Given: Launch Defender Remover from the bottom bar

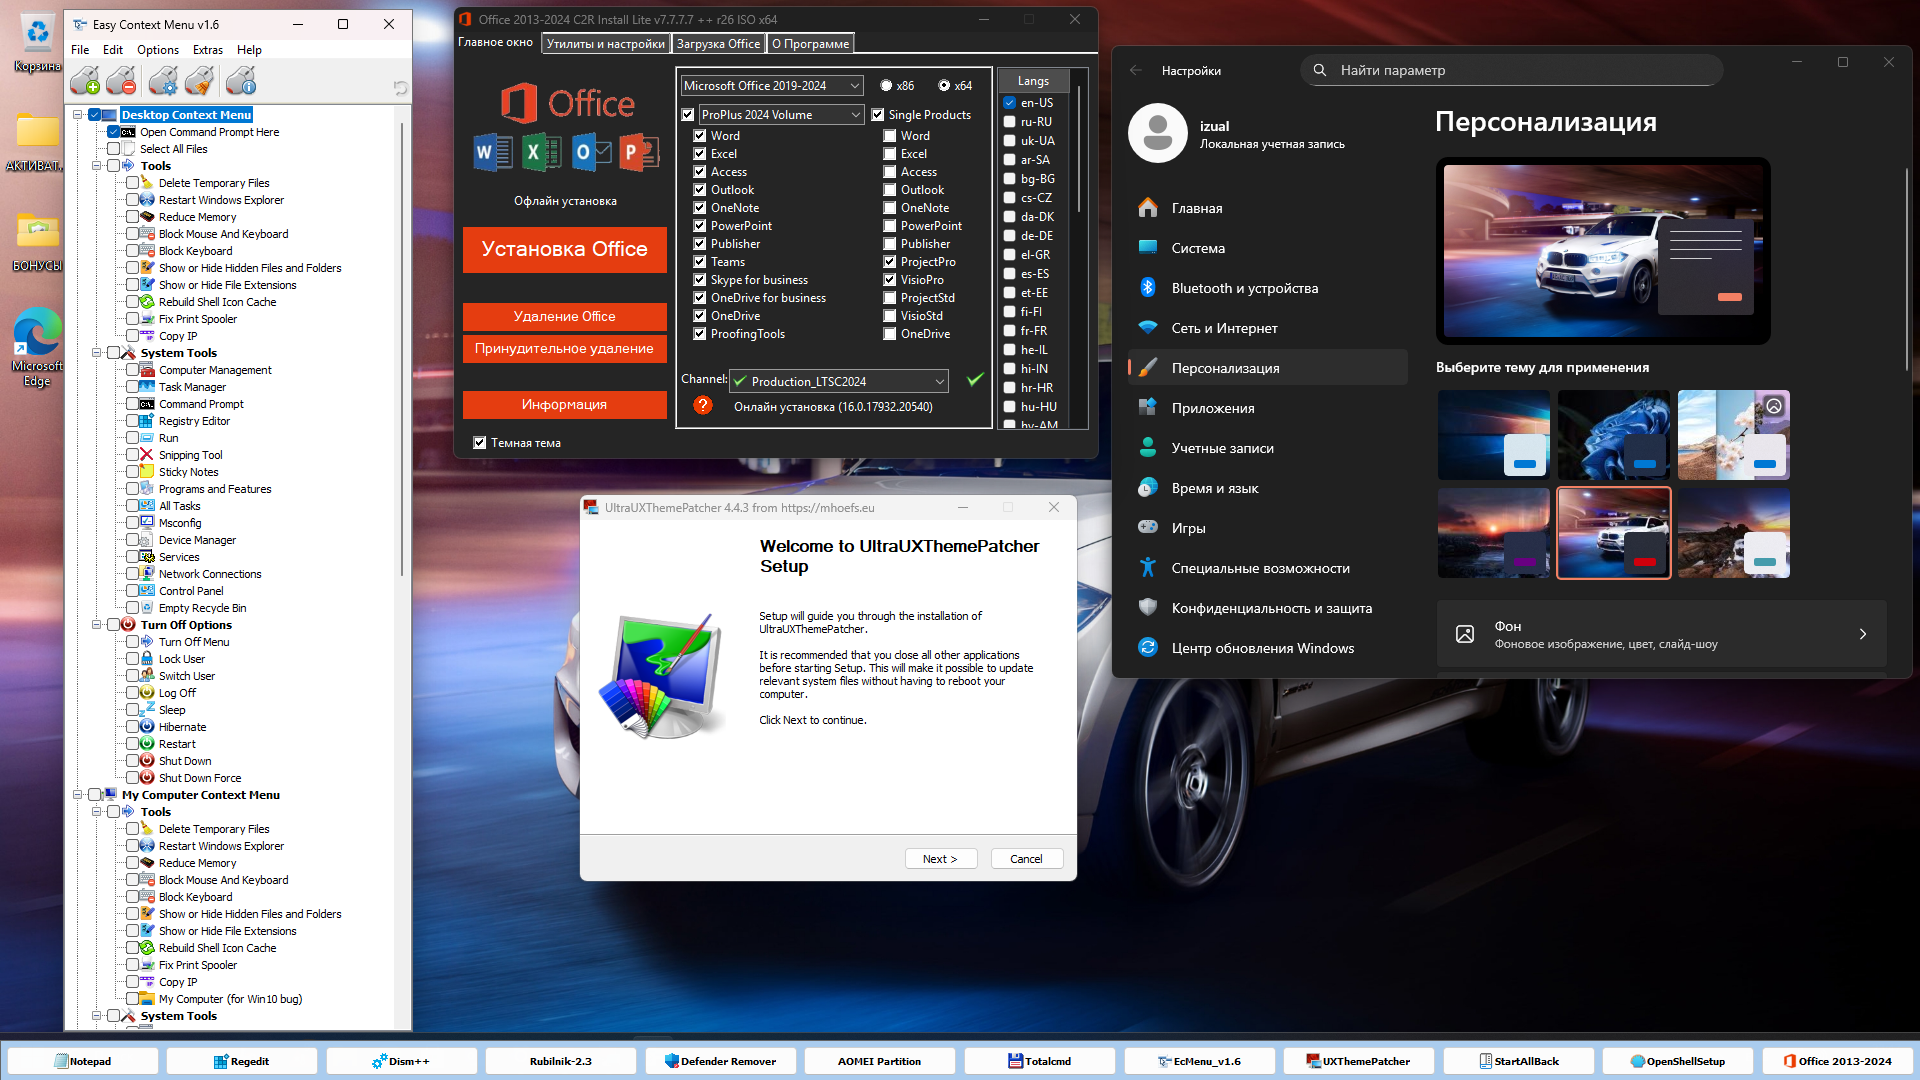Looking at the screenshot, I should [x=720, y=1061].
